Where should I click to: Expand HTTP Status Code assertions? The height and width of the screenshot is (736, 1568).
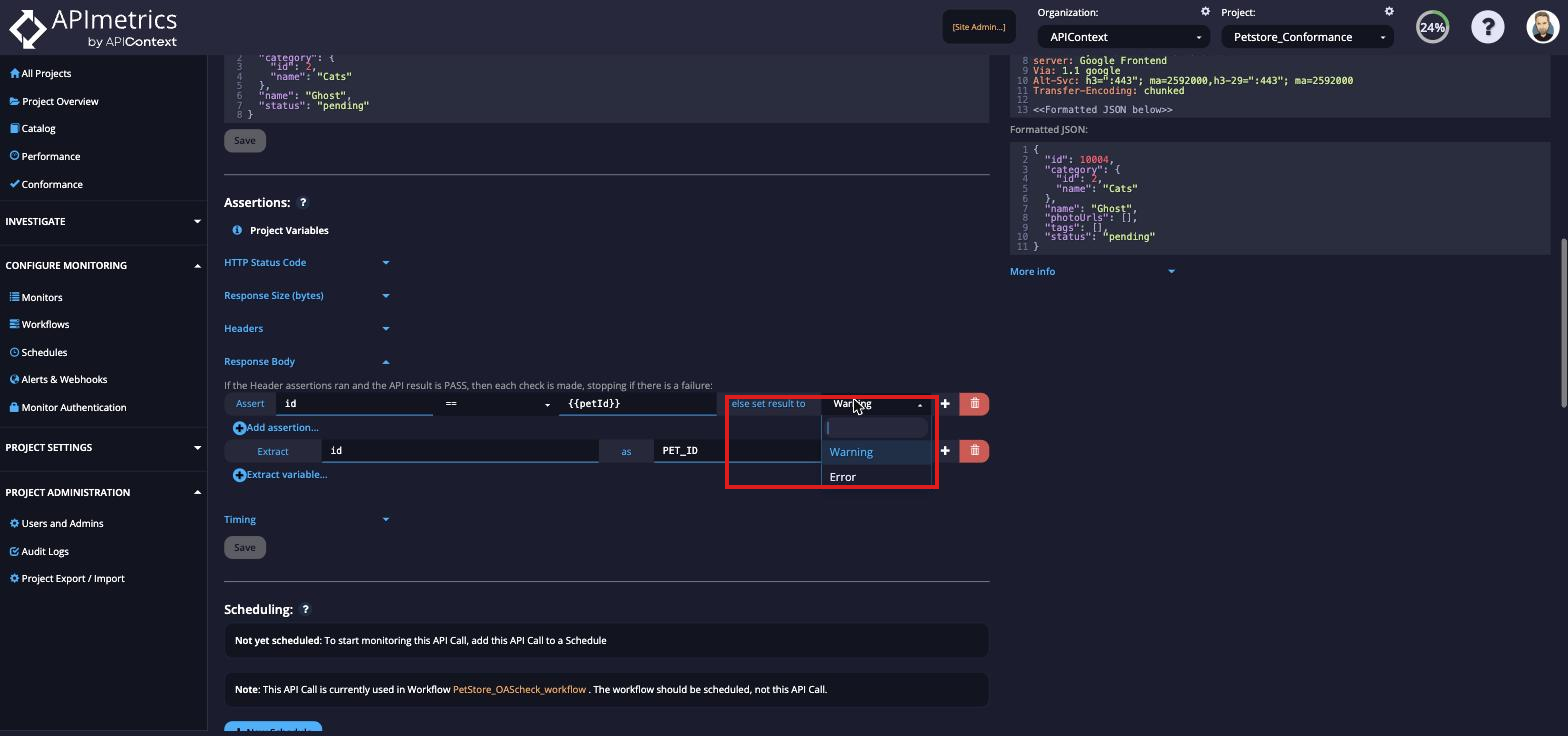click(307, 262)
